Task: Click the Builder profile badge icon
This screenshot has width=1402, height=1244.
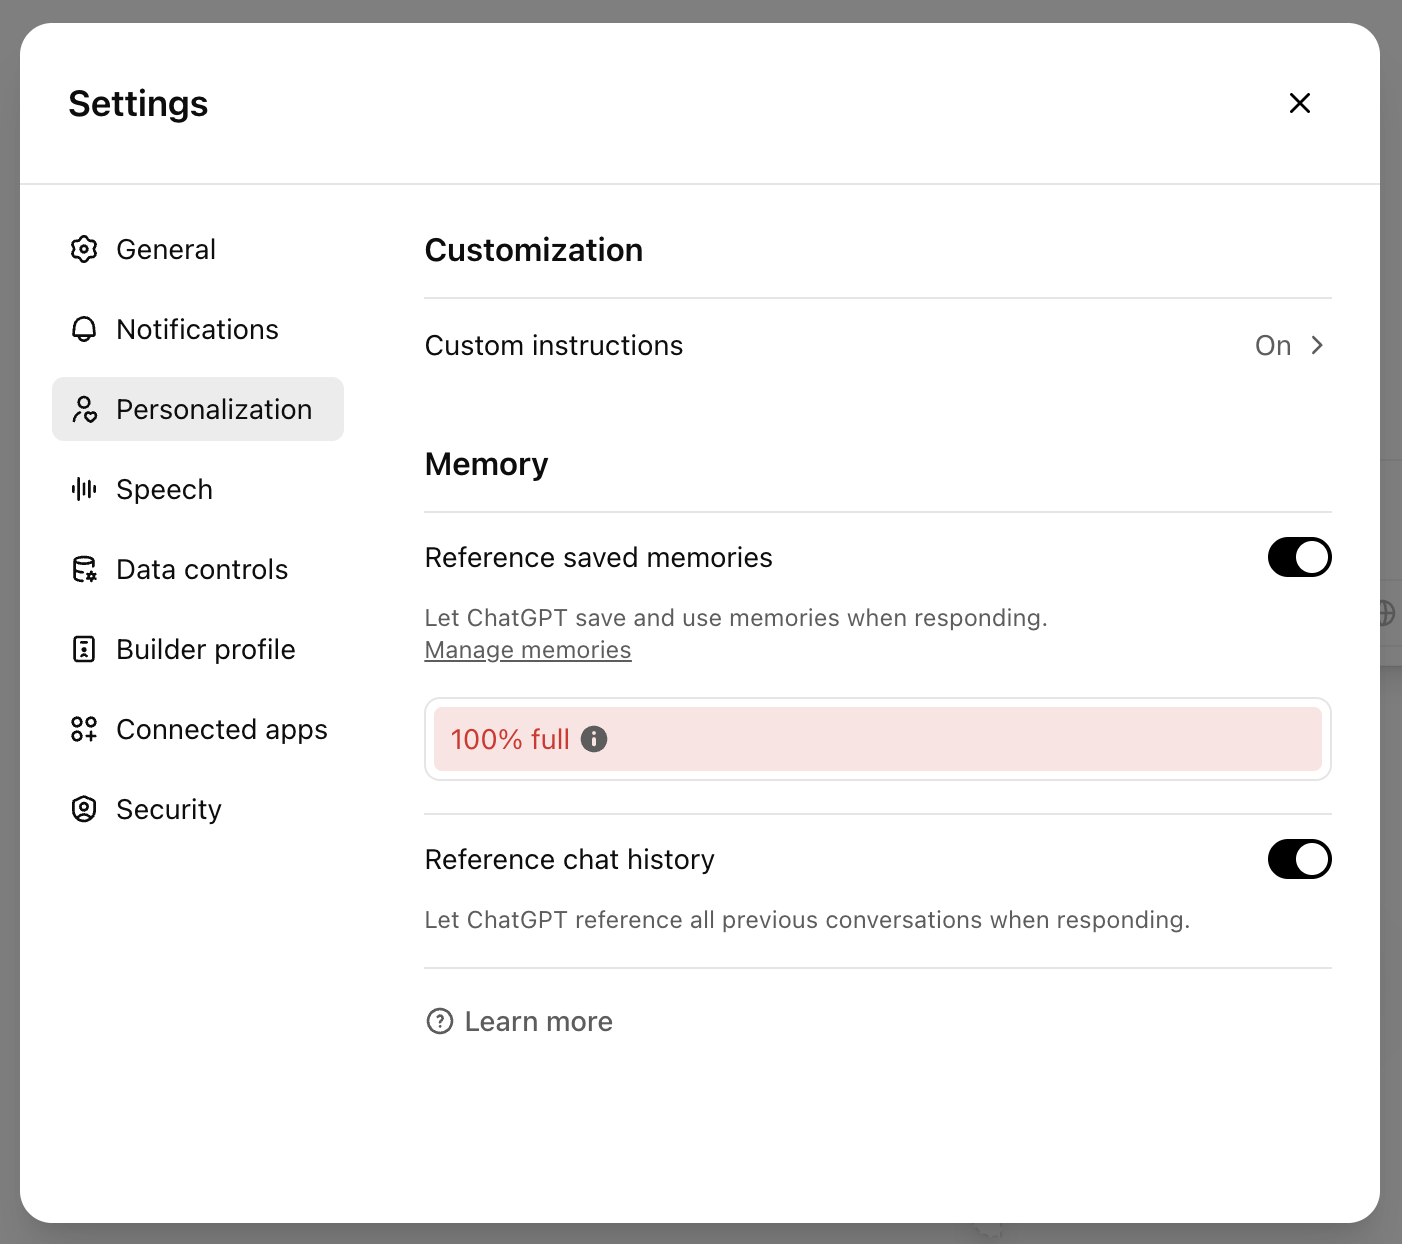Action: tap(84, 649)
